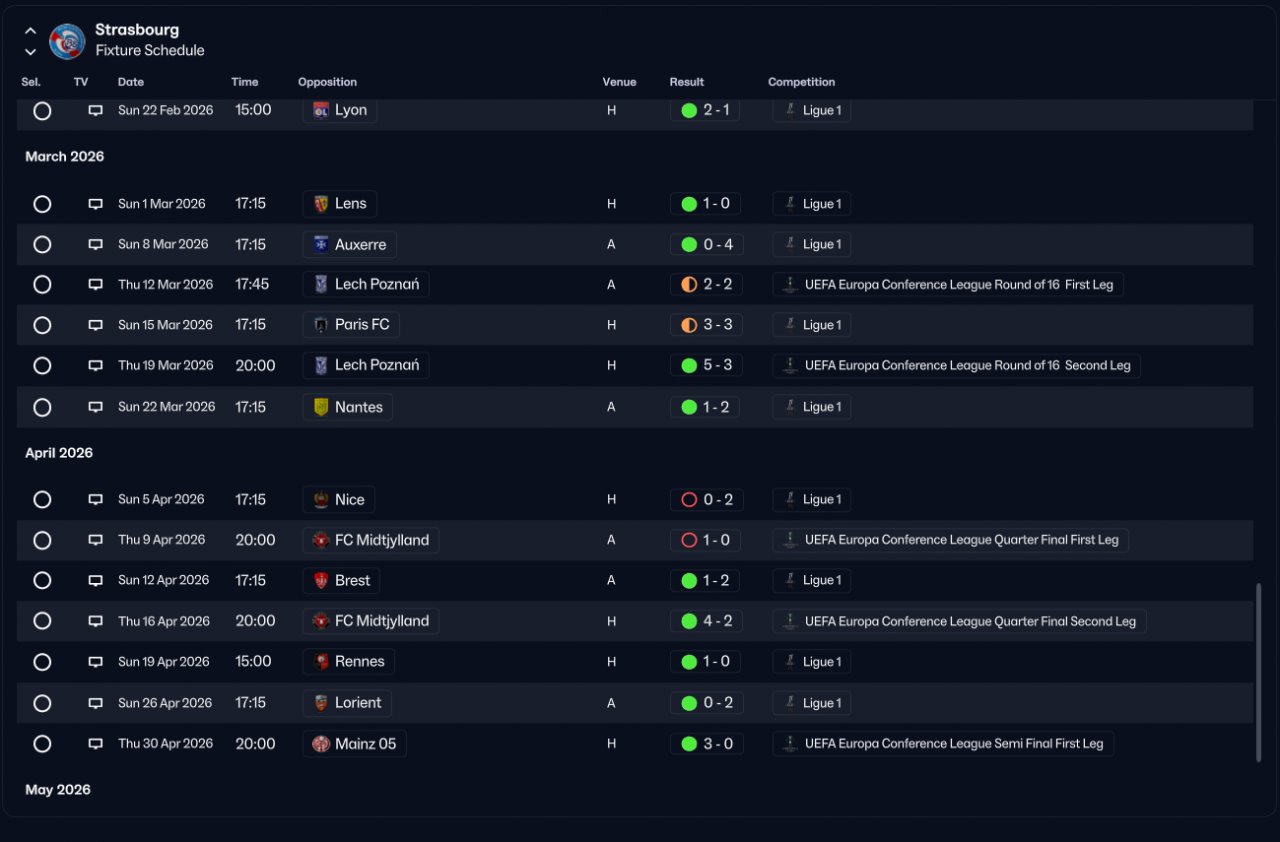1280x842 pixels.
Task: Click the vertical scrollbar thumb
Action: tap(1258, 673)
